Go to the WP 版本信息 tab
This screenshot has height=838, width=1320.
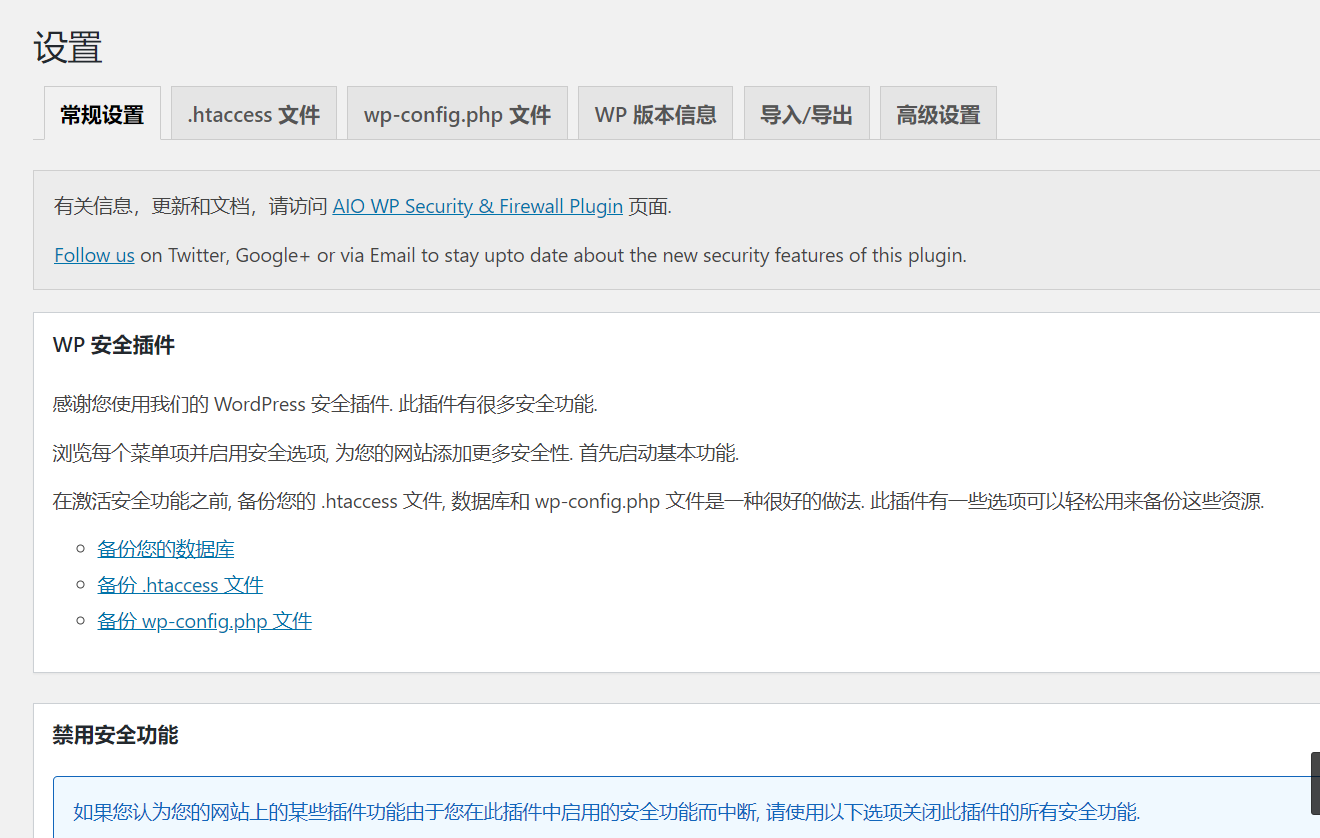655,114
